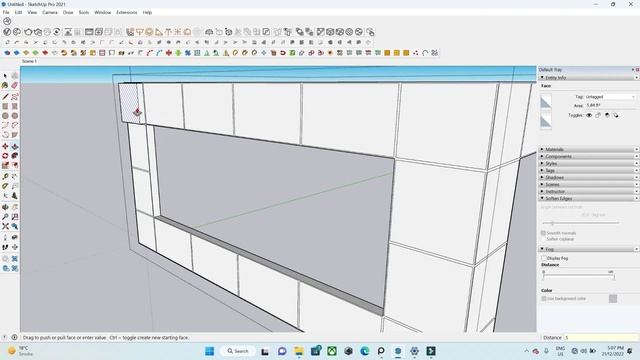This screenshot has height=360, width=640.
Task: Choose the Follow Me tool
Action: click(x=15, y=156)
